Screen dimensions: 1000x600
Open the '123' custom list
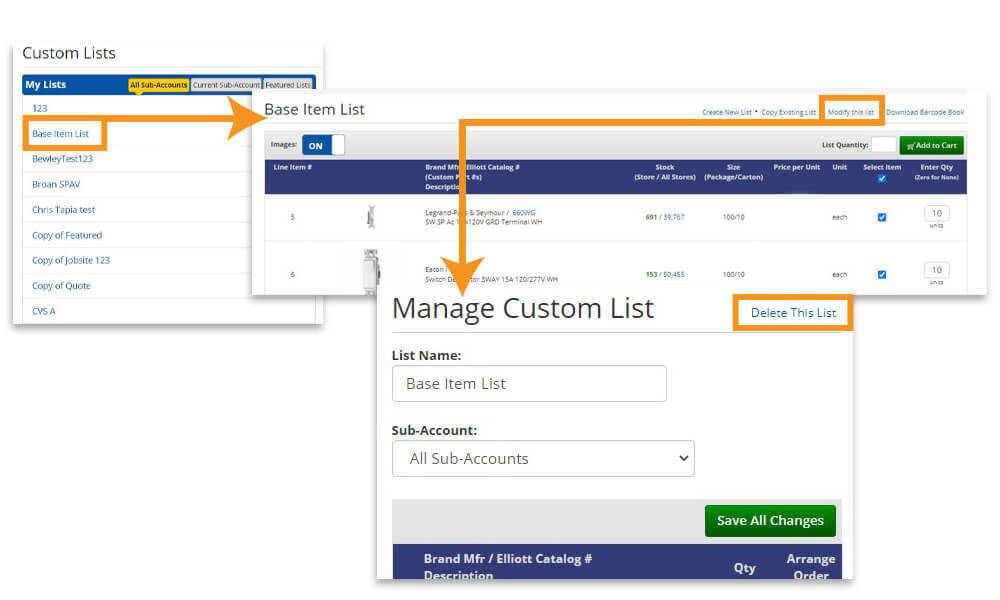tap(40, 108)
